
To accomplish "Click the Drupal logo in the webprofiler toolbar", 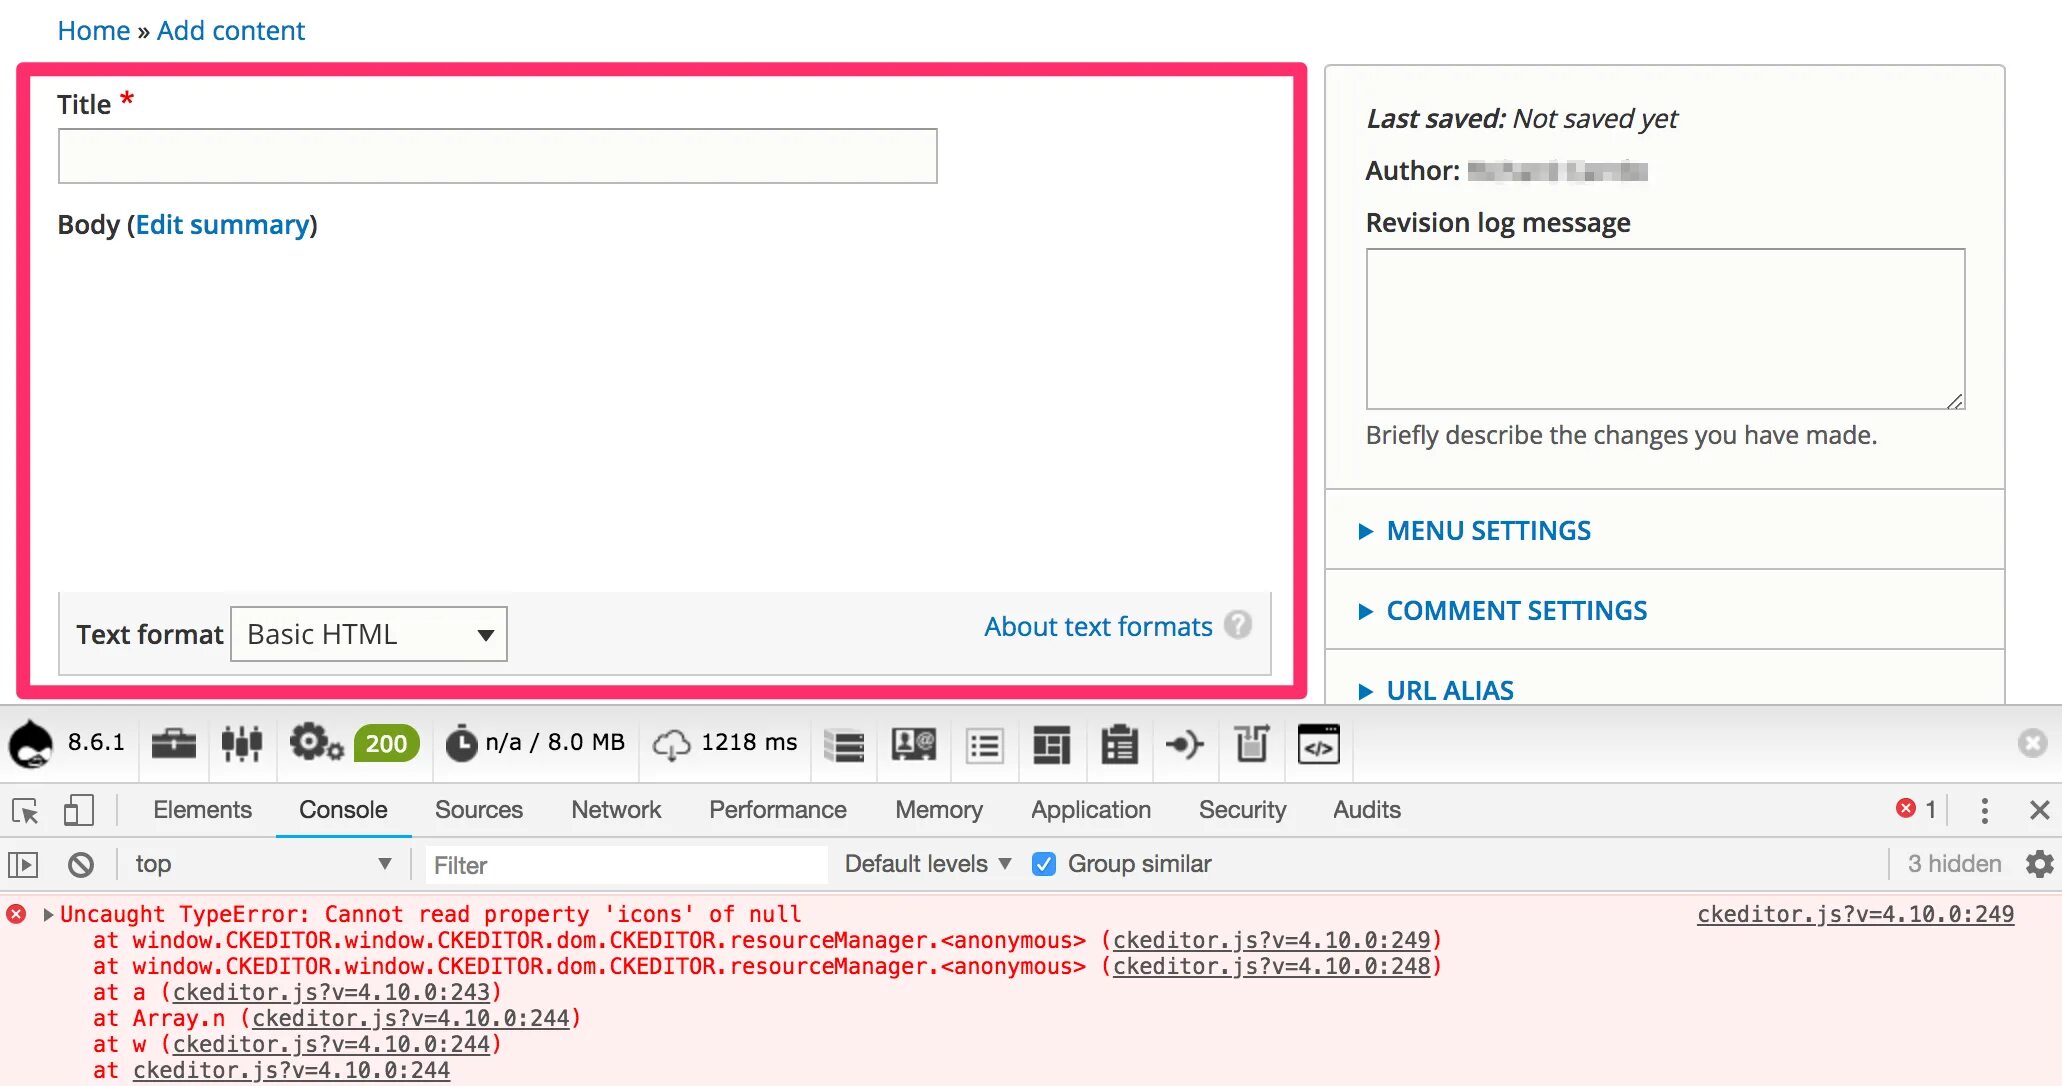I will tap(31, 744).
